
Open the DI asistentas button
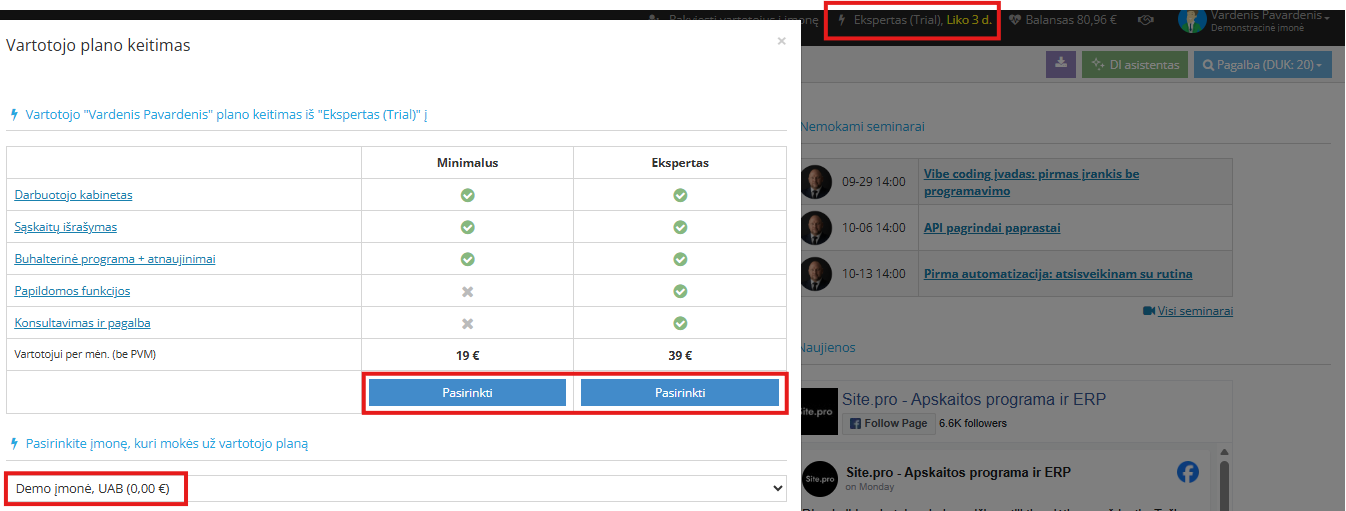1135,65
